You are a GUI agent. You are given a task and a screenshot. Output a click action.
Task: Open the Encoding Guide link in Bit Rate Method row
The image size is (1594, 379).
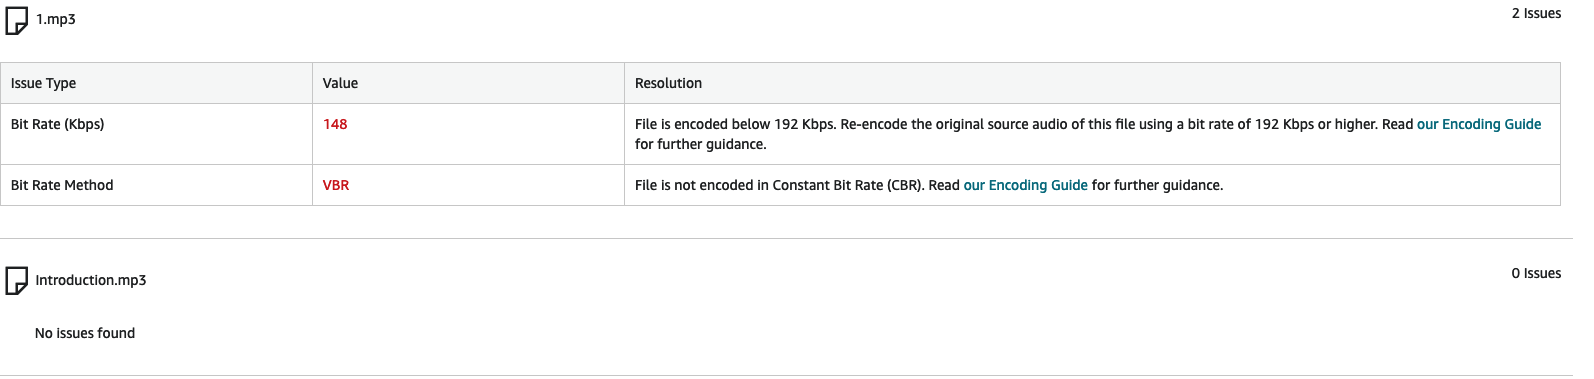pyautogui.click(x=1025, y=185)
